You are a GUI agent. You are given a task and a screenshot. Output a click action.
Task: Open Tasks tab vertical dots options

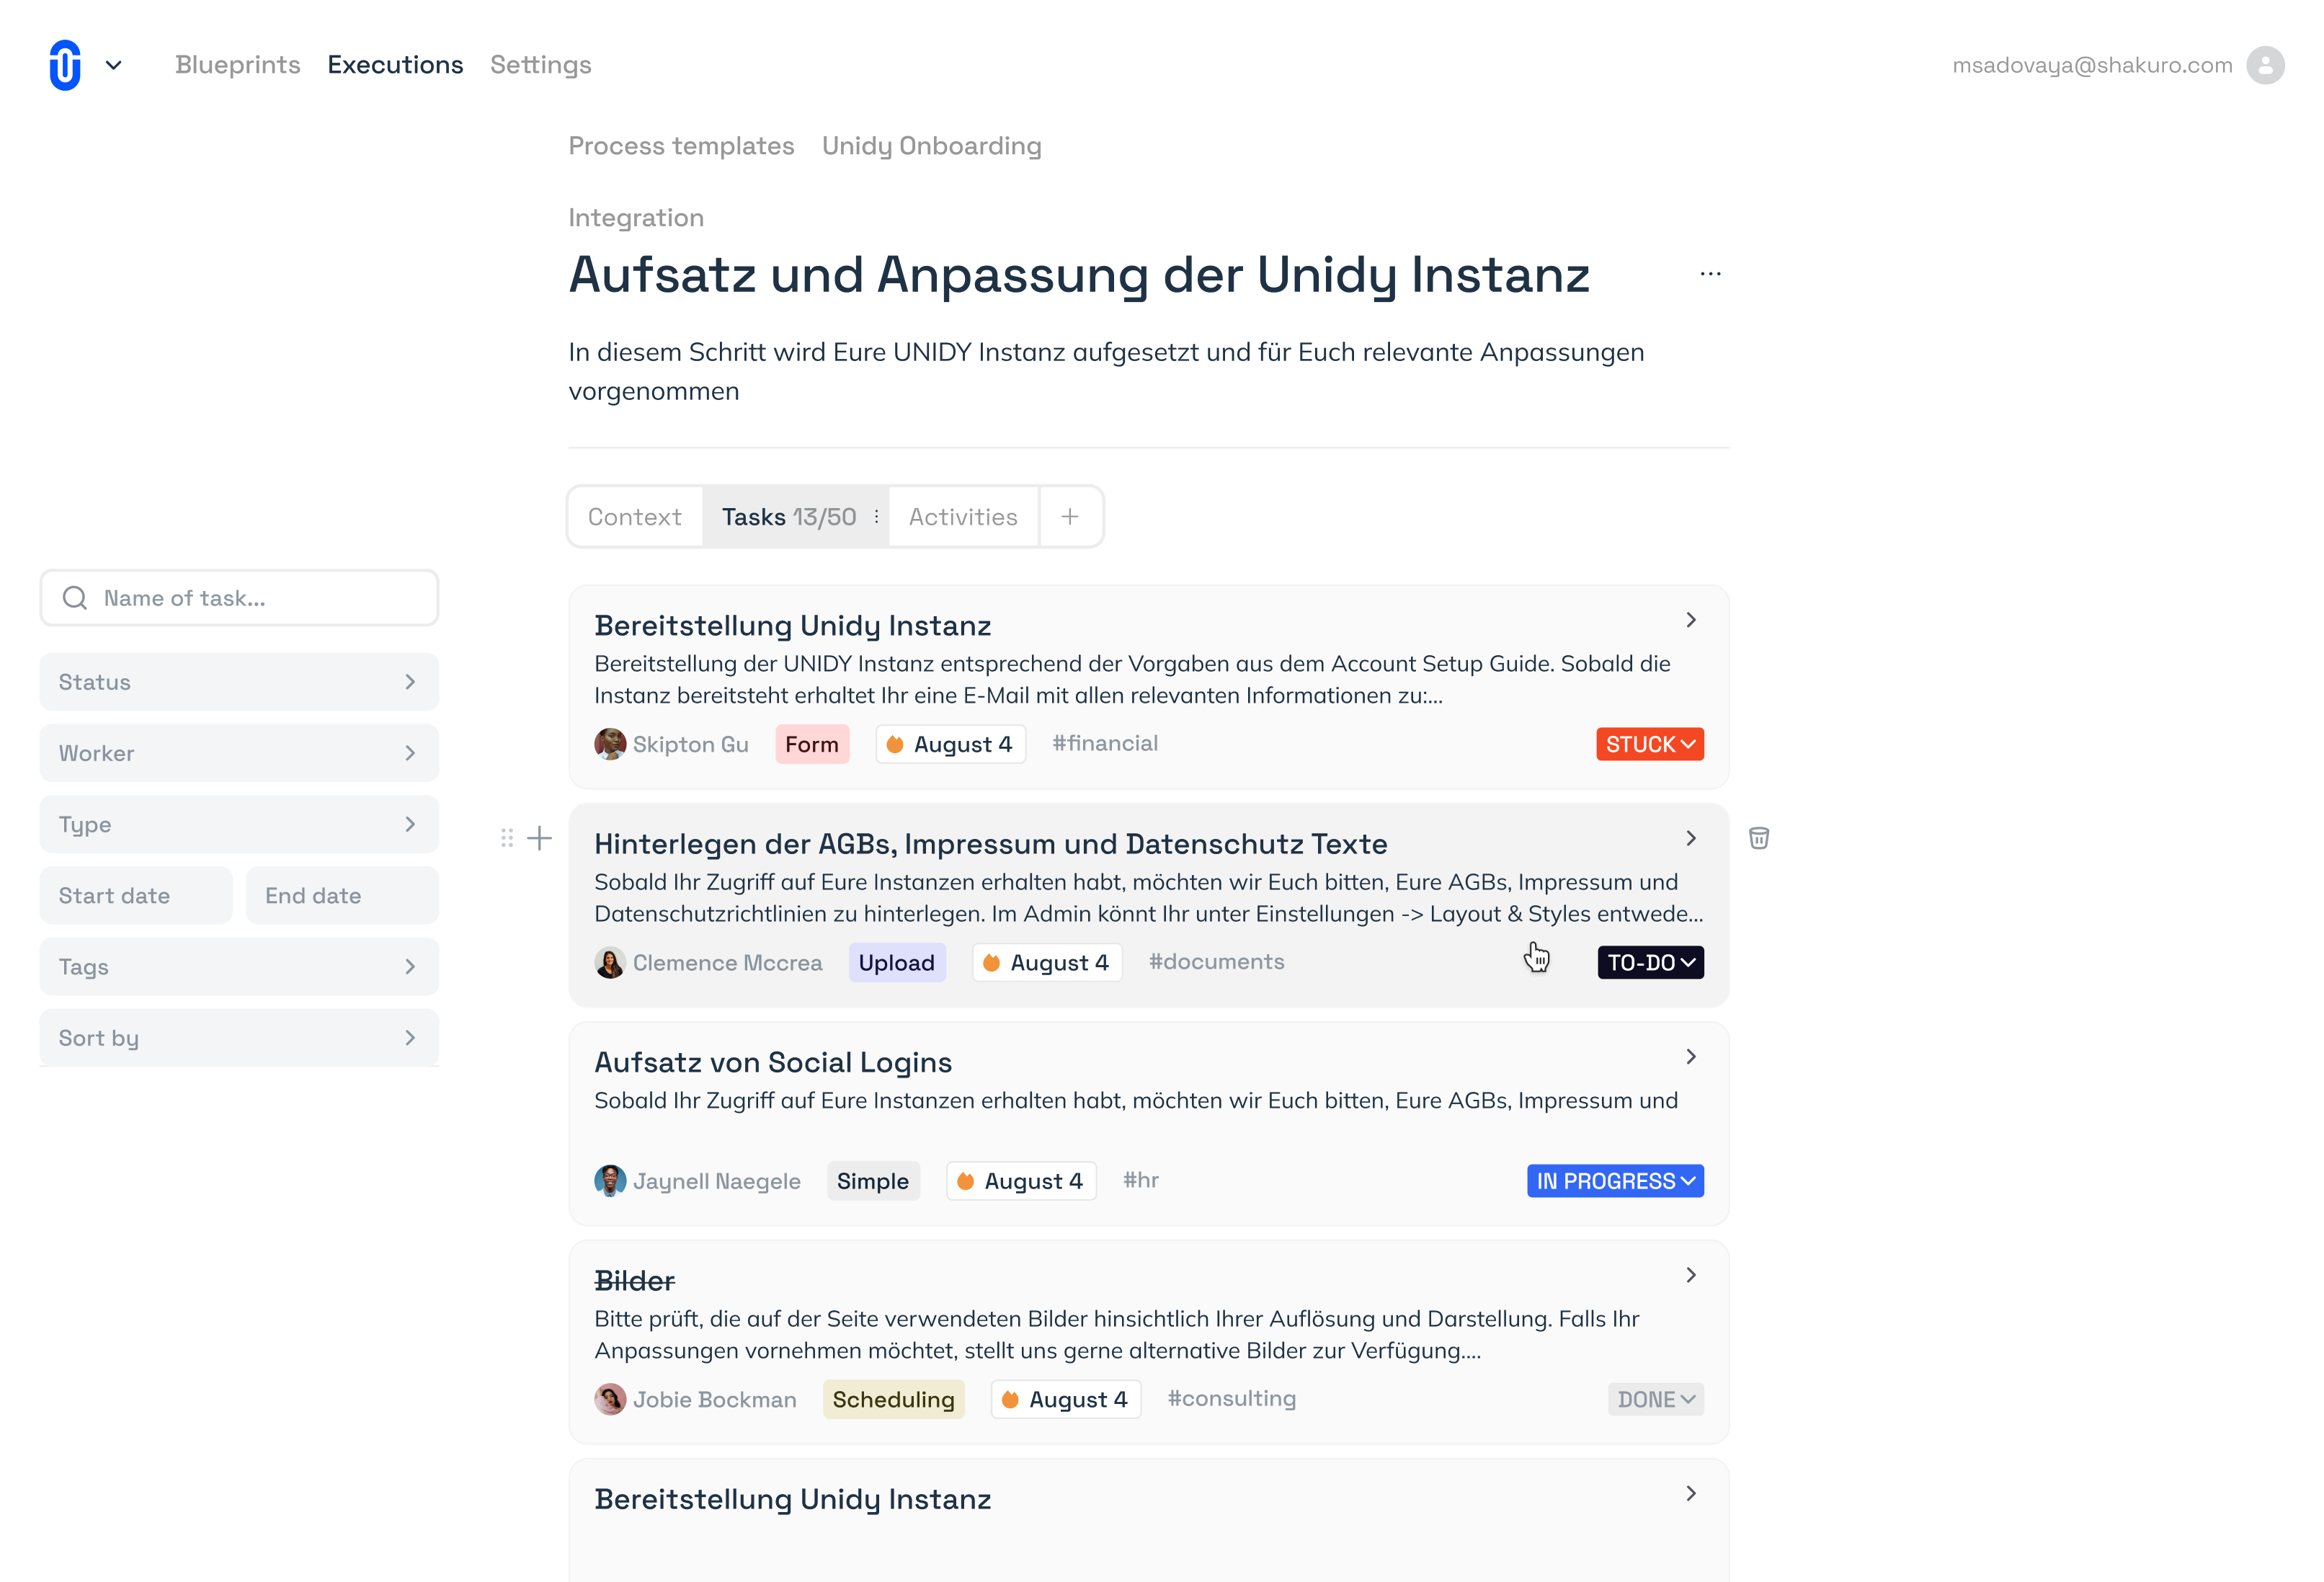coord(876,517)
